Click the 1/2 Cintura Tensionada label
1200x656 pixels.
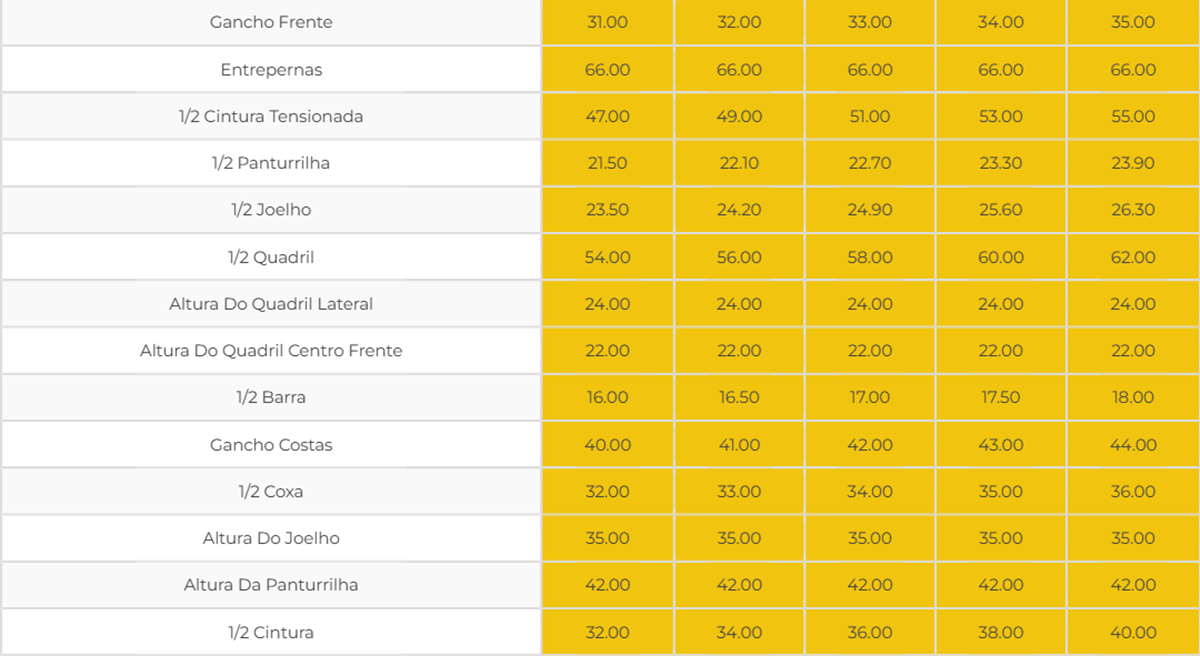(271, 117)
